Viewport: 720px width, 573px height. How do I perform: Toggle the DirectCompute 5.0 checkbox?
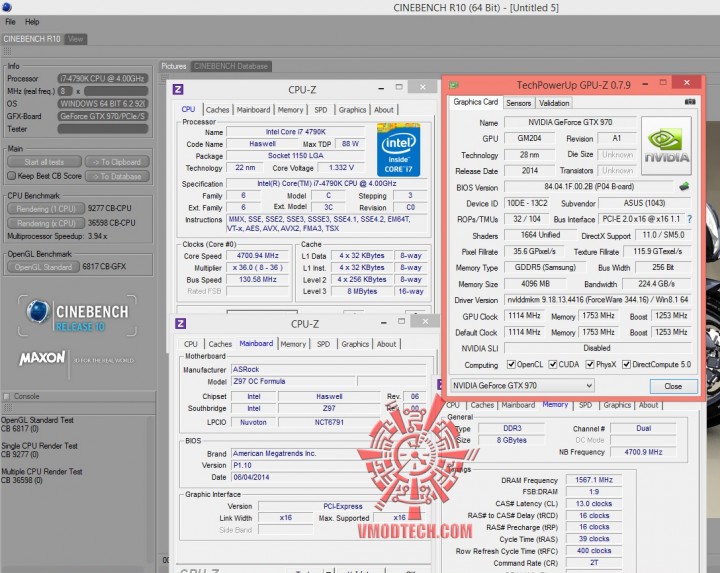tap(626, 364)
